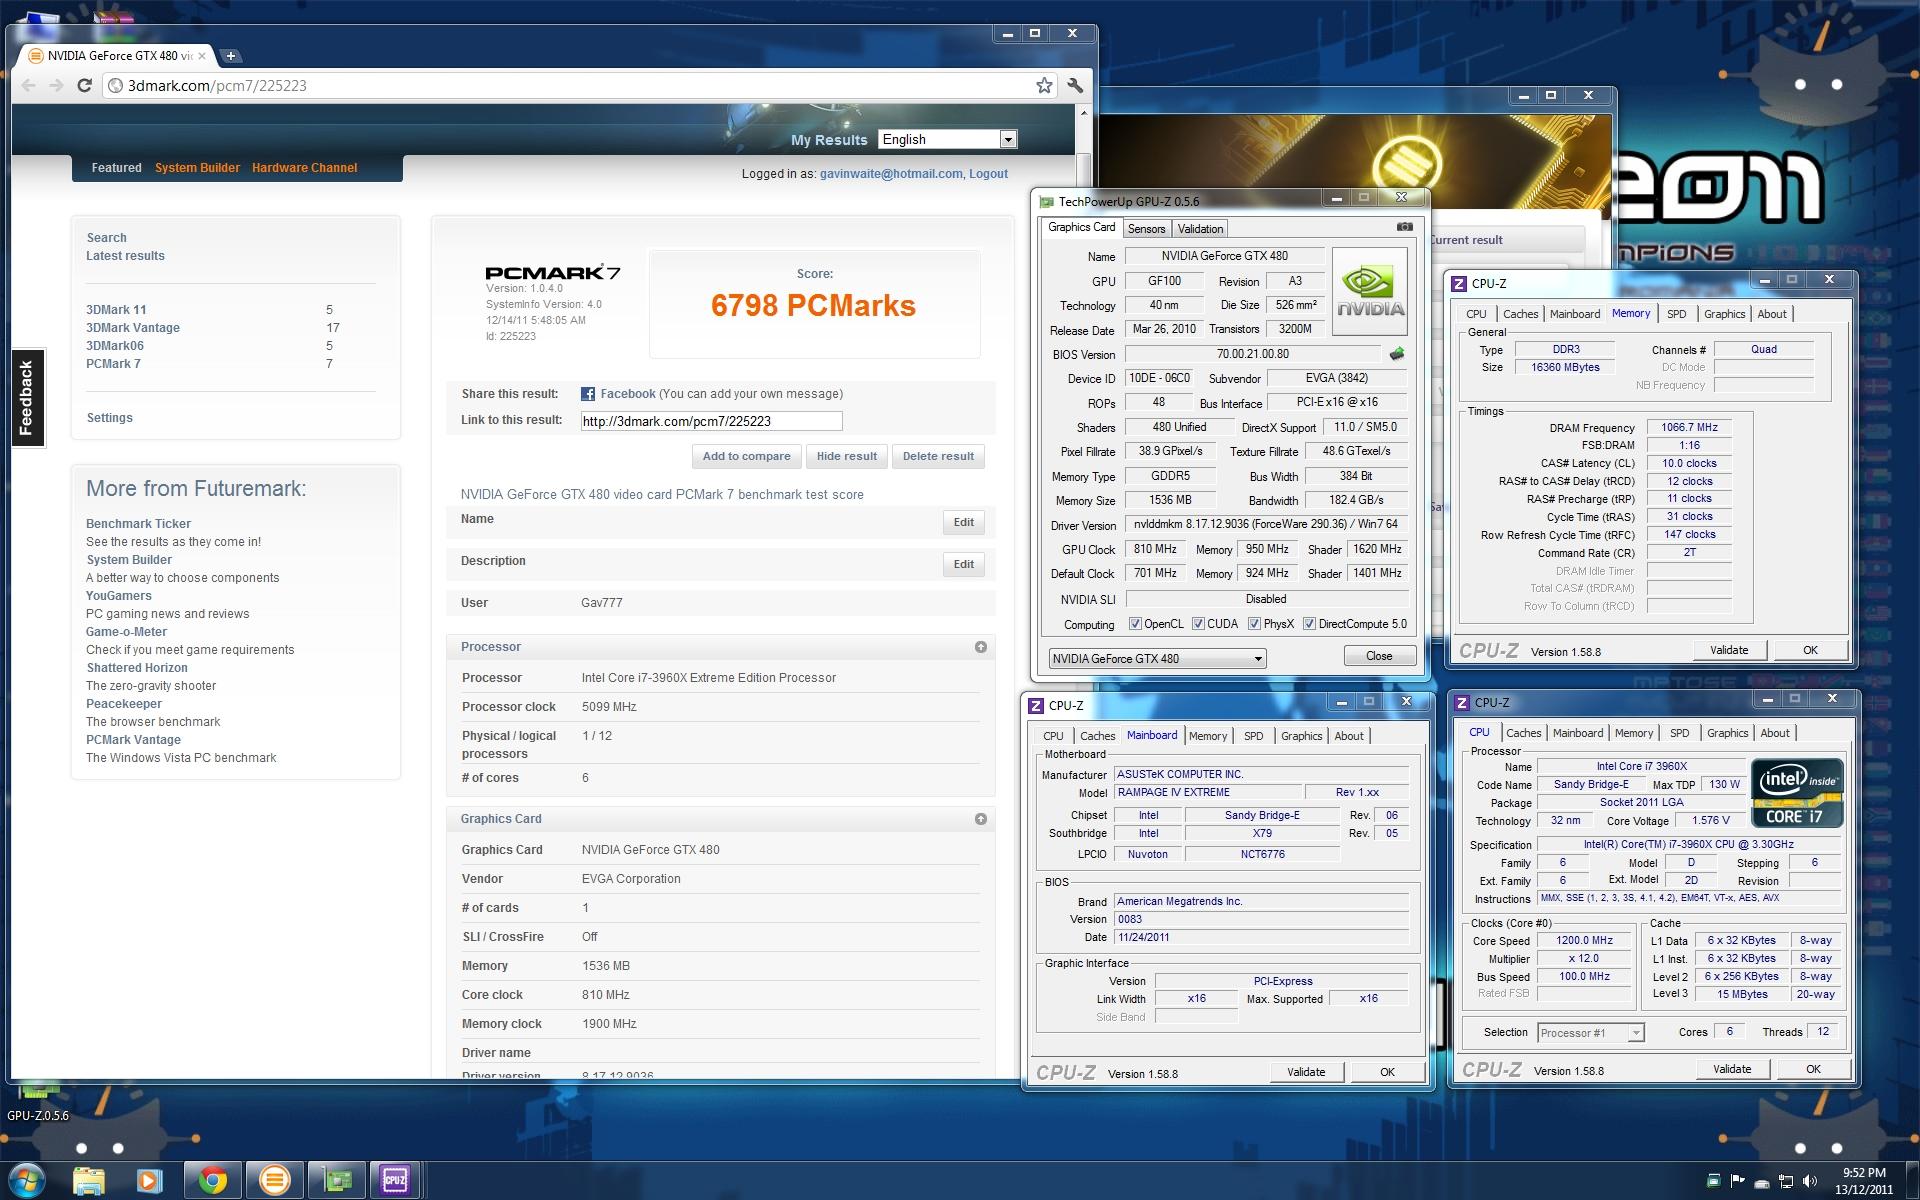Open the English language dropdown

947,139
